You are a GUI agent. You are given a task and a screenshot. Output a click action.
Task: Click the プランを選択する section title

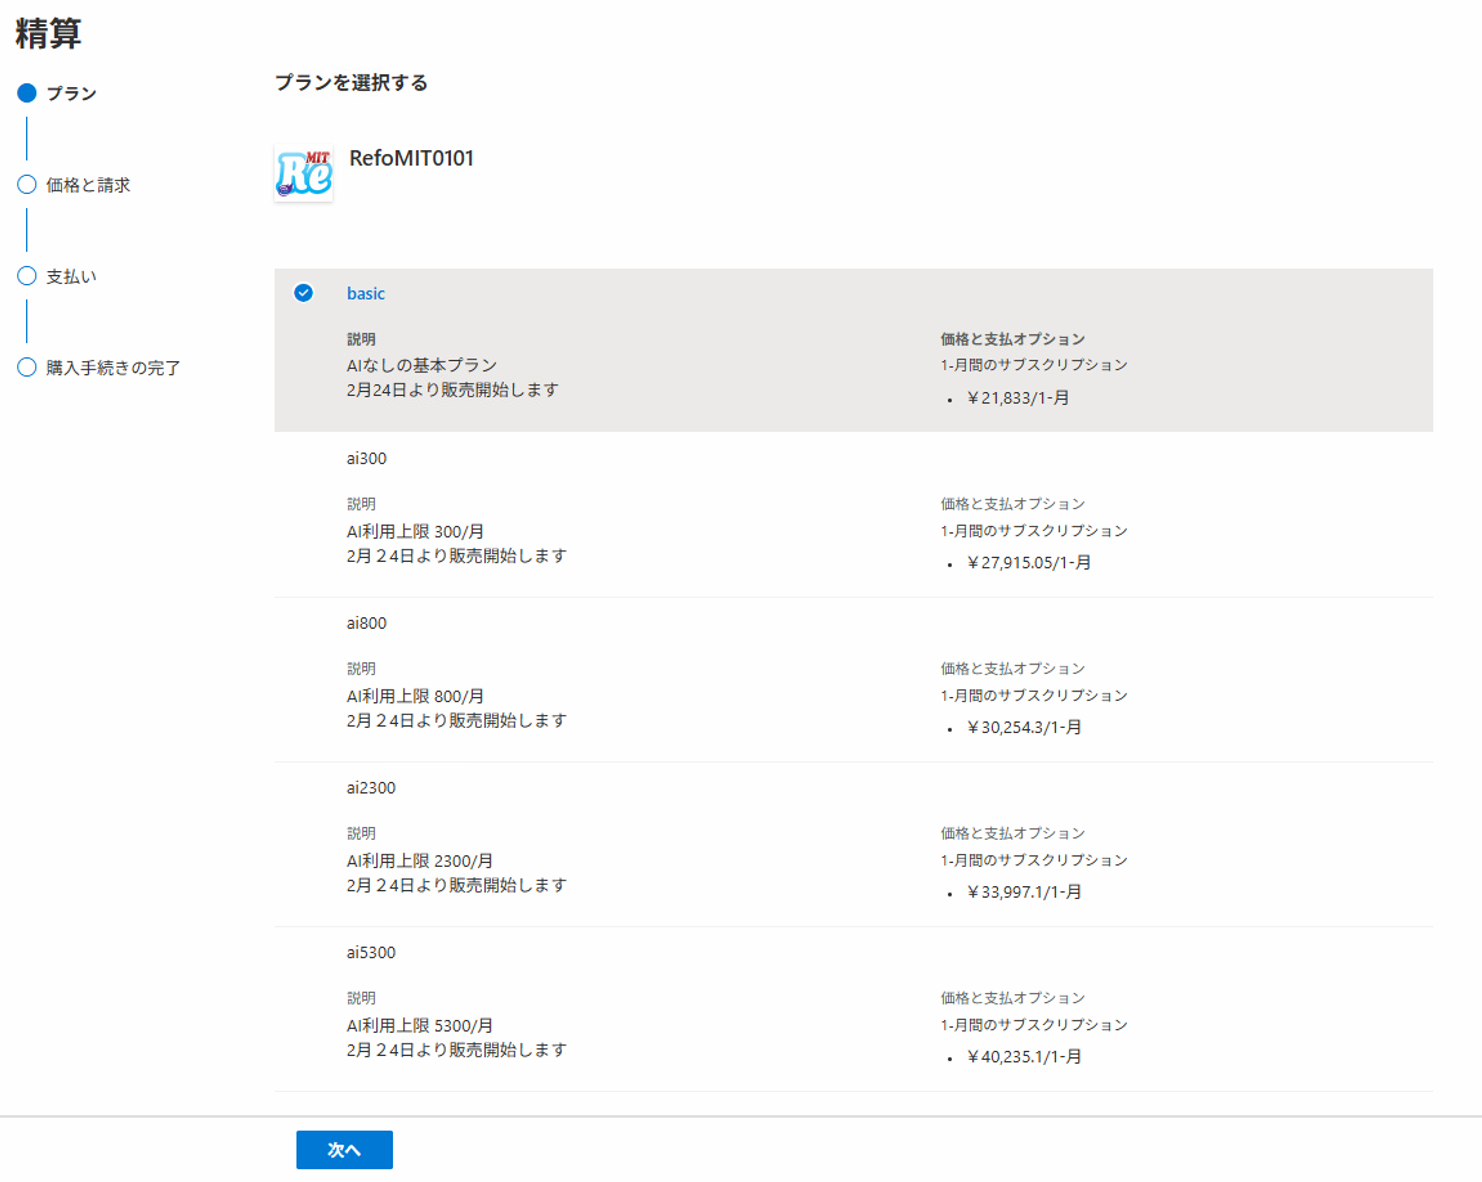click(x=352, y=83)
